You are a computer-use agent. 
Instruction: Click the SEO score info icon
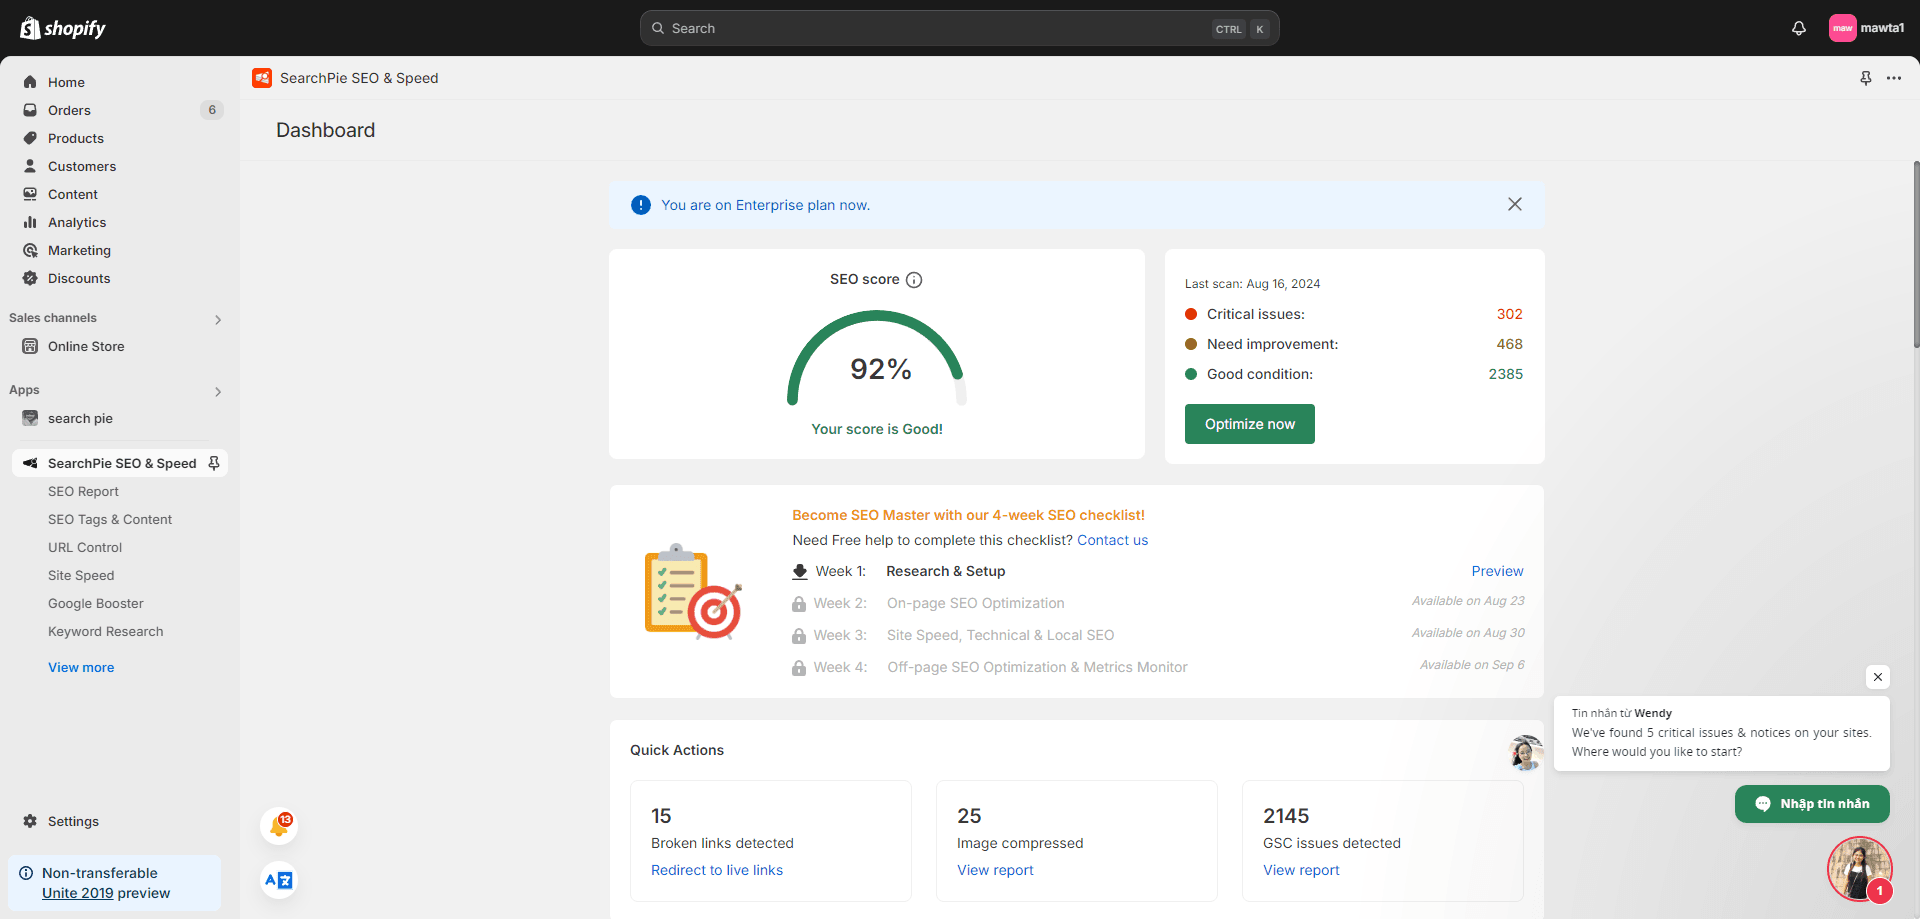pos(914,280)
